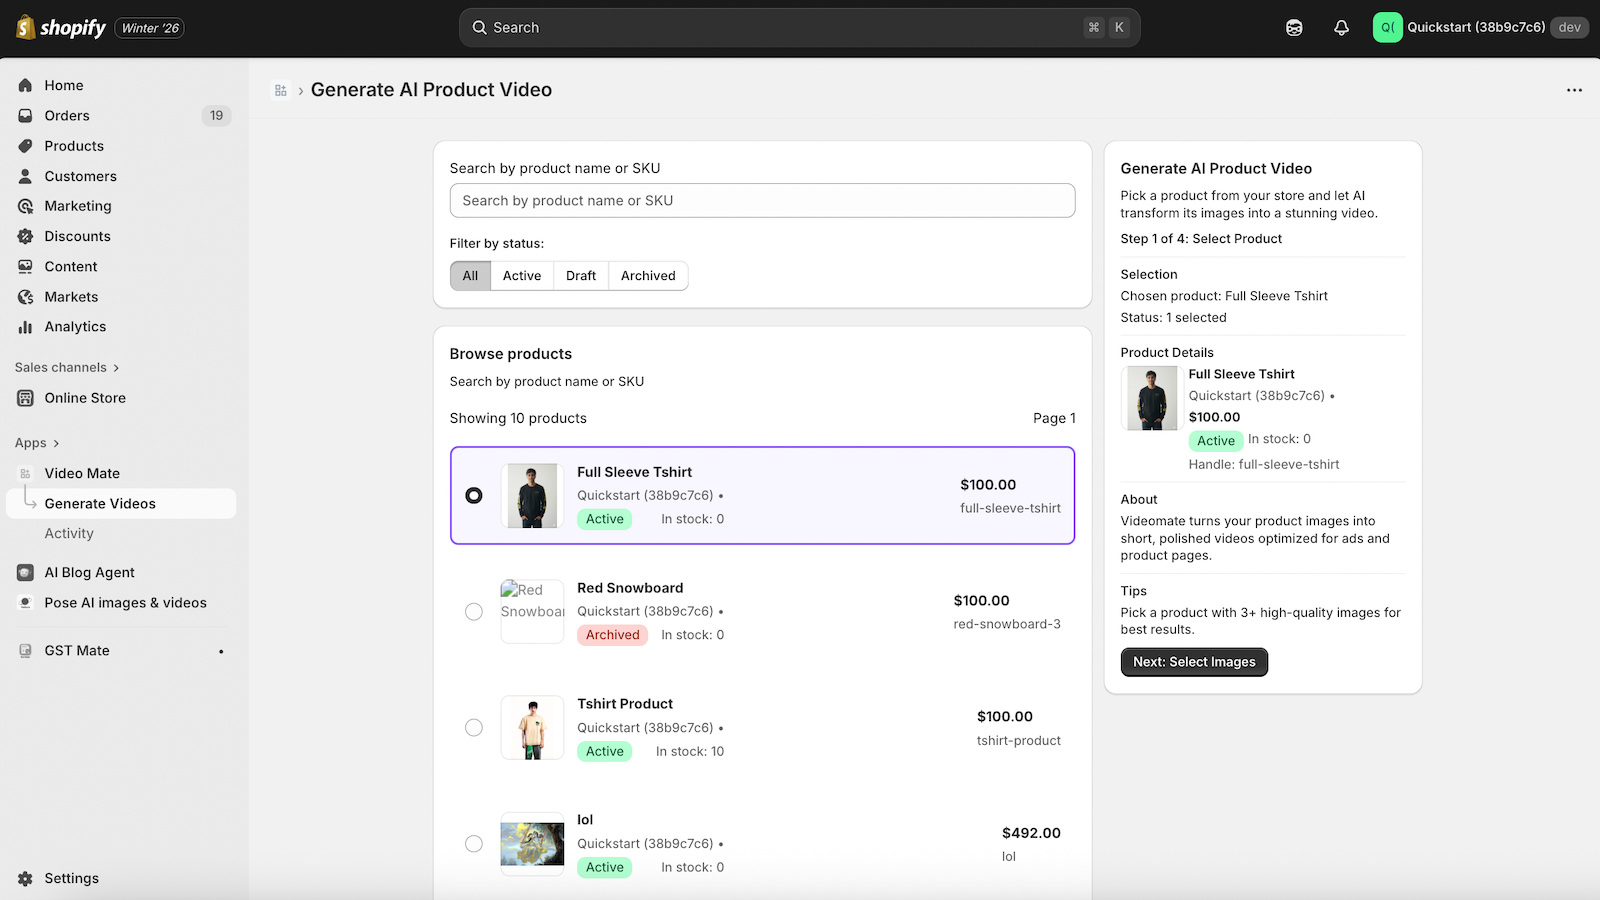Open the notifications bell

click(1341, 27)
